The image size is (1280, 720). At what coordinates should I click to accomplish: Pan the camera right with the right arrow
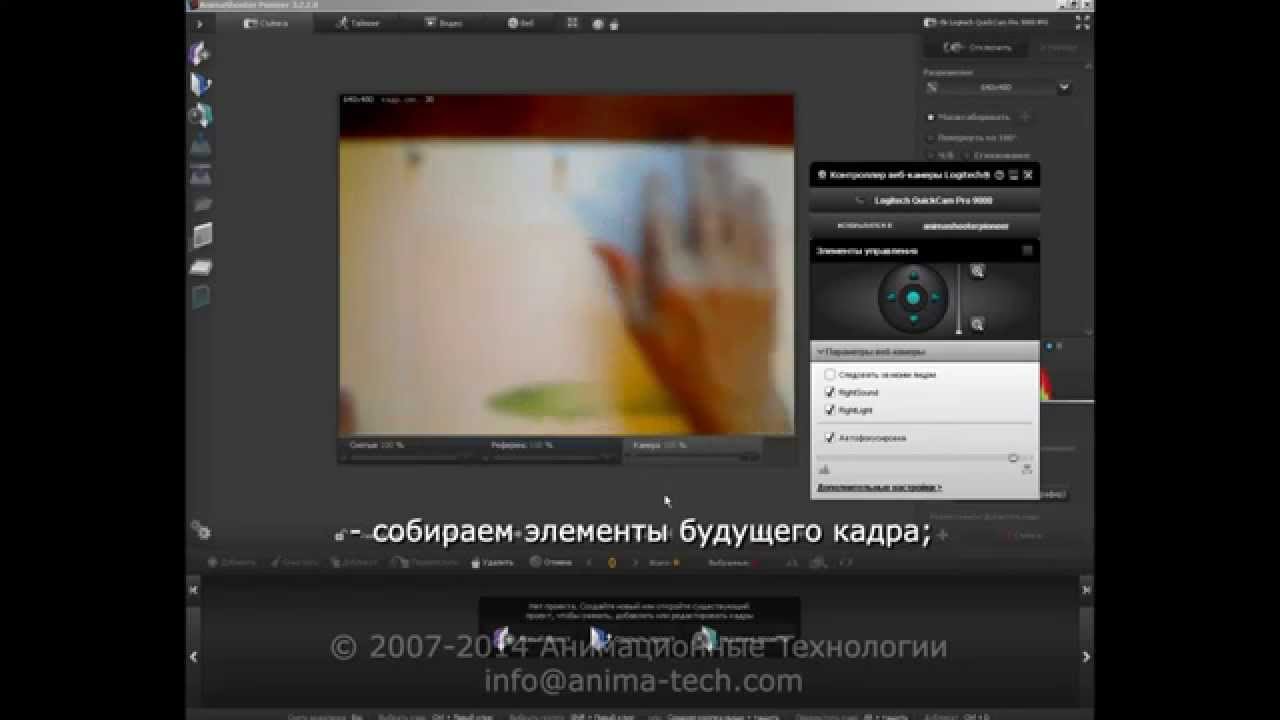(x=936, y=298)
